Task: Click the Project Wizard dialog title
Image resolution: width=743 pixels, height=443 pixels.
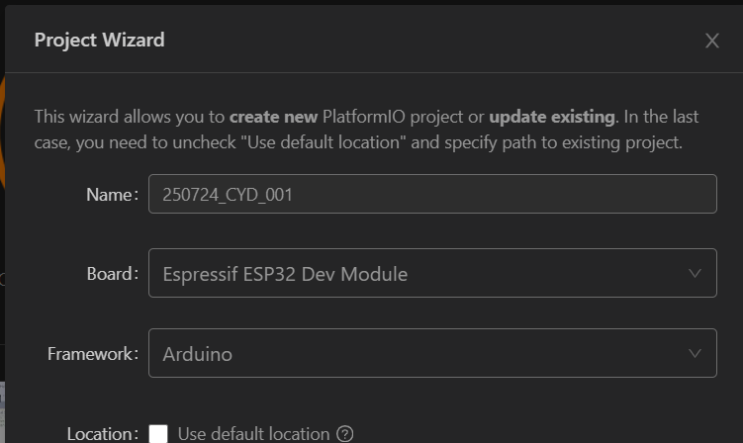Action: pyautogui.click(x=99, y=40)
